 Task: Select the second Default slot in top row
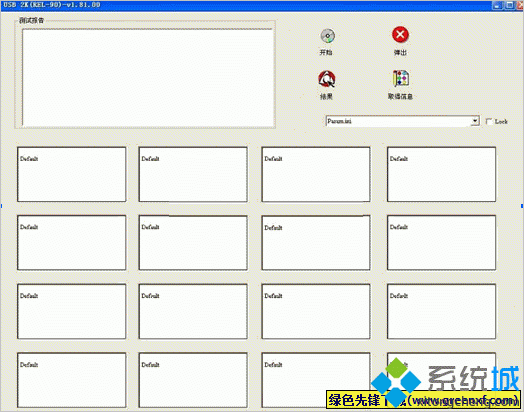(193, 174)
